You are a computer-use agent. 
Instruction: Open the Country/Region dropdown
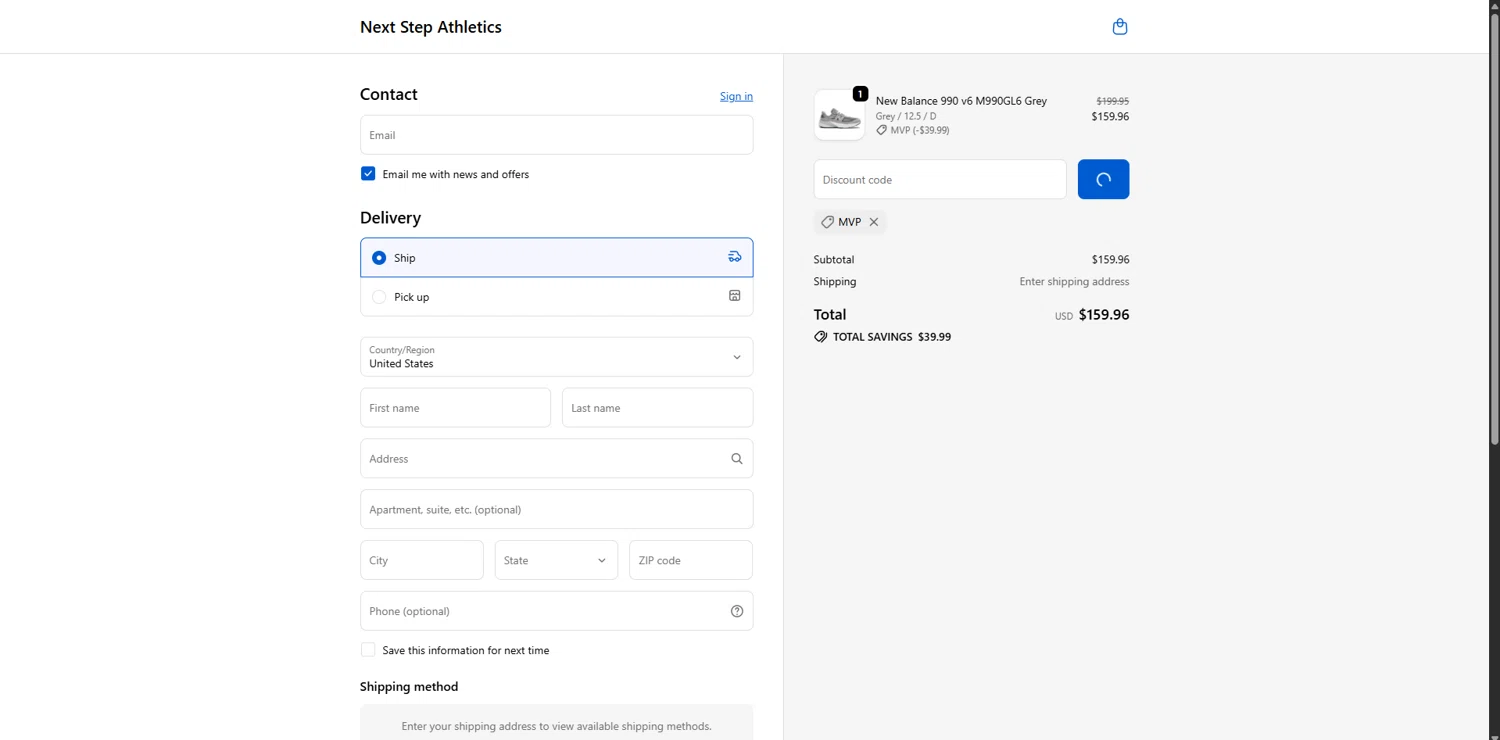click(x=556, y=357)
